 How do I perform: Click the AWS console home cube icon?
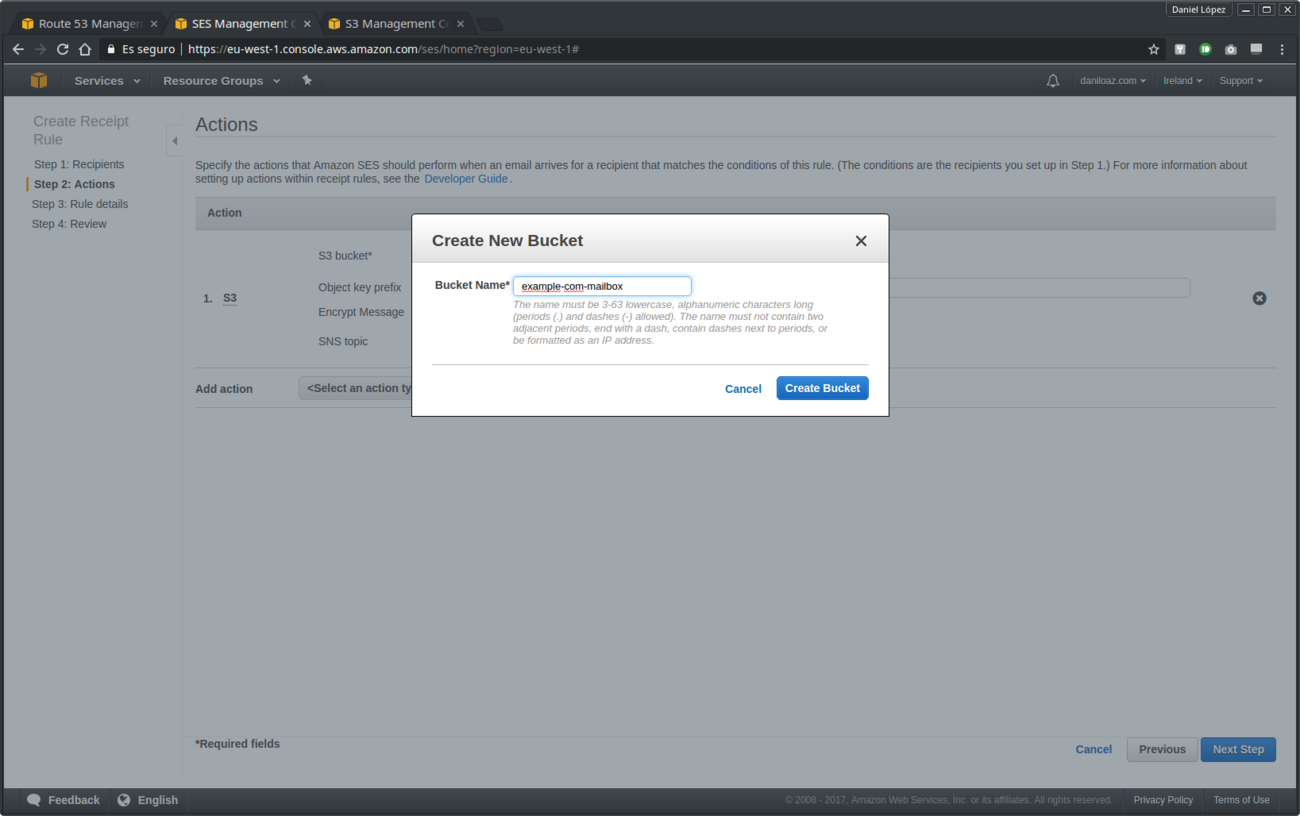38,80
